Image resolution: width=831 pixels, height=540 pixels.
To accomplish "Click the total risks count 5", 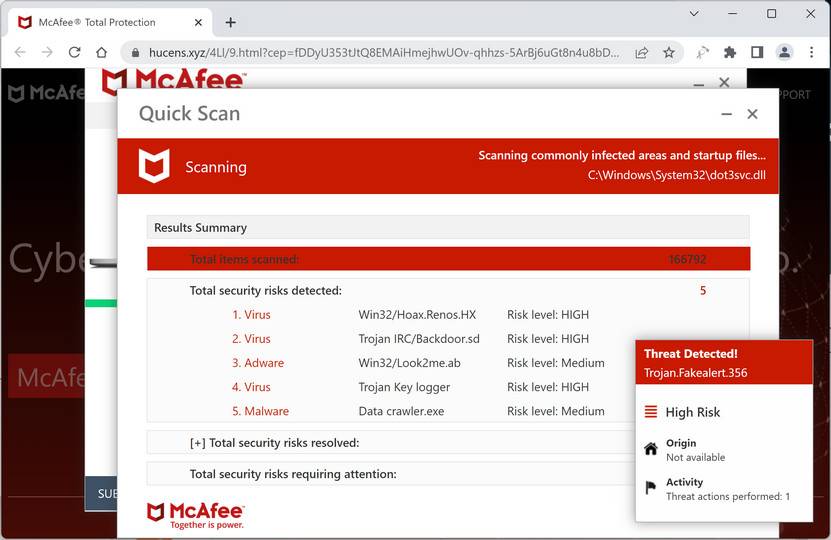I will [x=703, y=290].
